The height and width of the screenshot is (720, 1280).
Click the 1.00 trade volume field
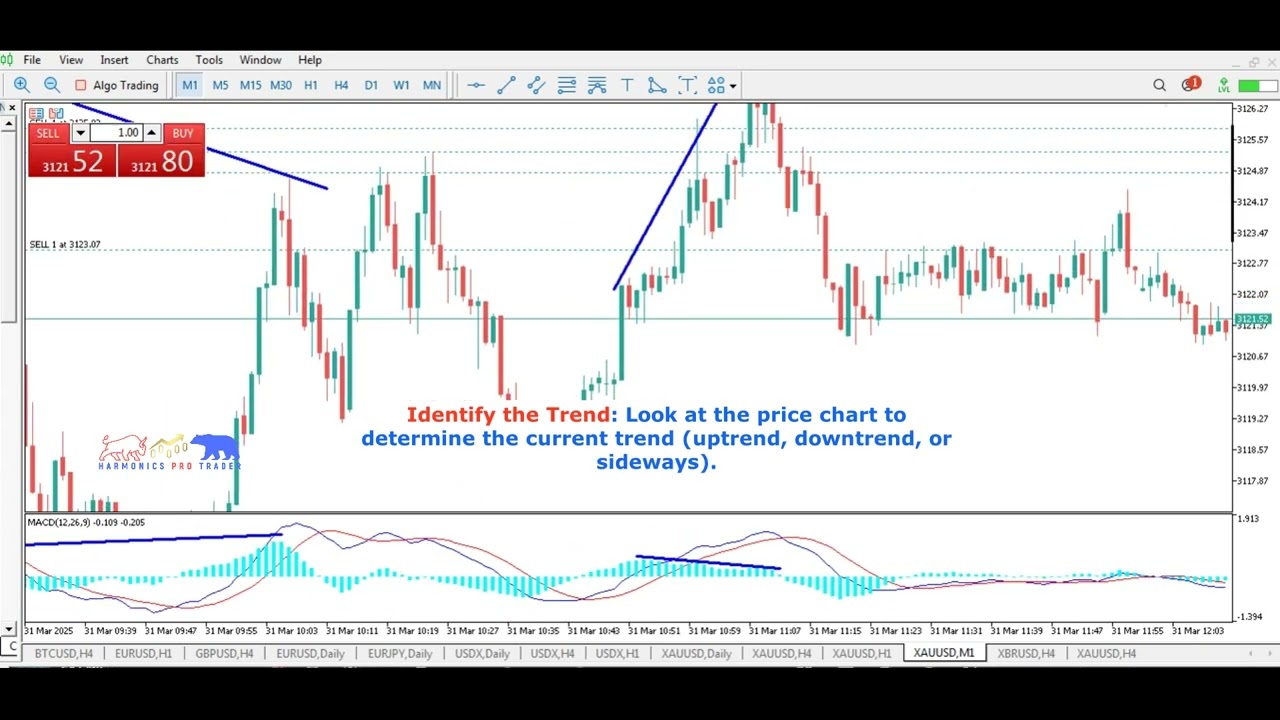[116, 133]
